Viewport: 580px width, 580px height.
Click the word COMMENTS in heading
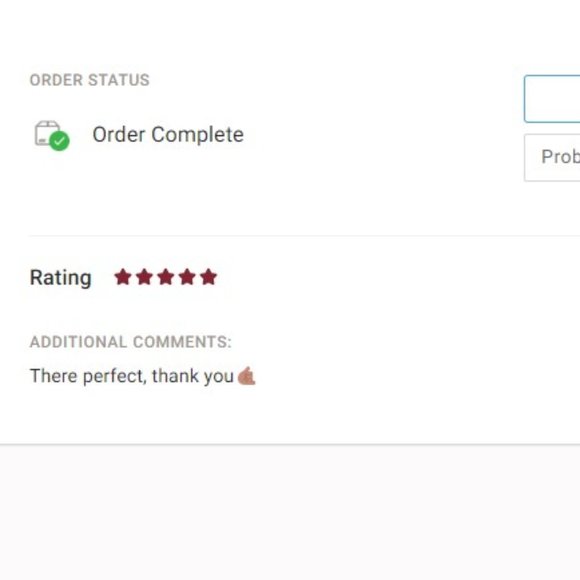point(182,342)
